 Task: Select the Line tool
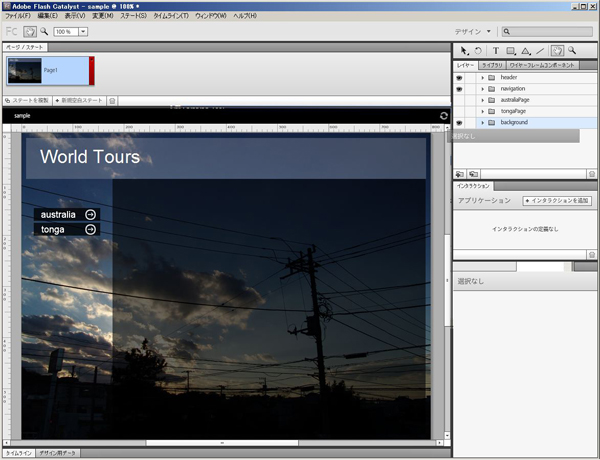pos(540,51)
